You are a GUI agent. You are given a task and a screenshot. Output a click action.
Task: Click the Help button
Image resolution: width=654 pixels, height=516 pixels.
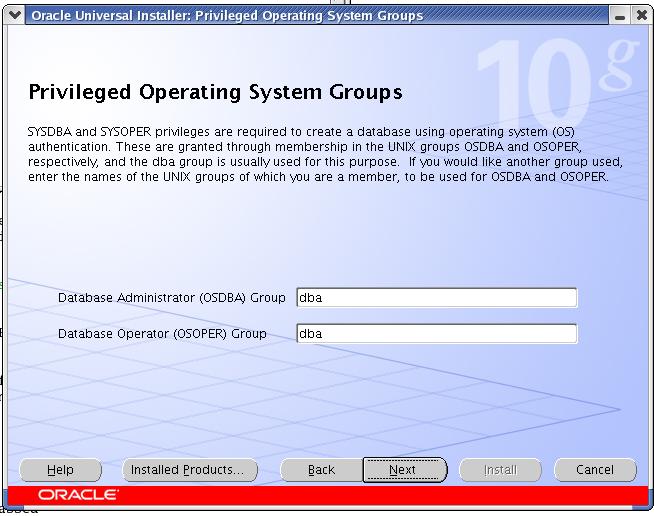(60, 470)
